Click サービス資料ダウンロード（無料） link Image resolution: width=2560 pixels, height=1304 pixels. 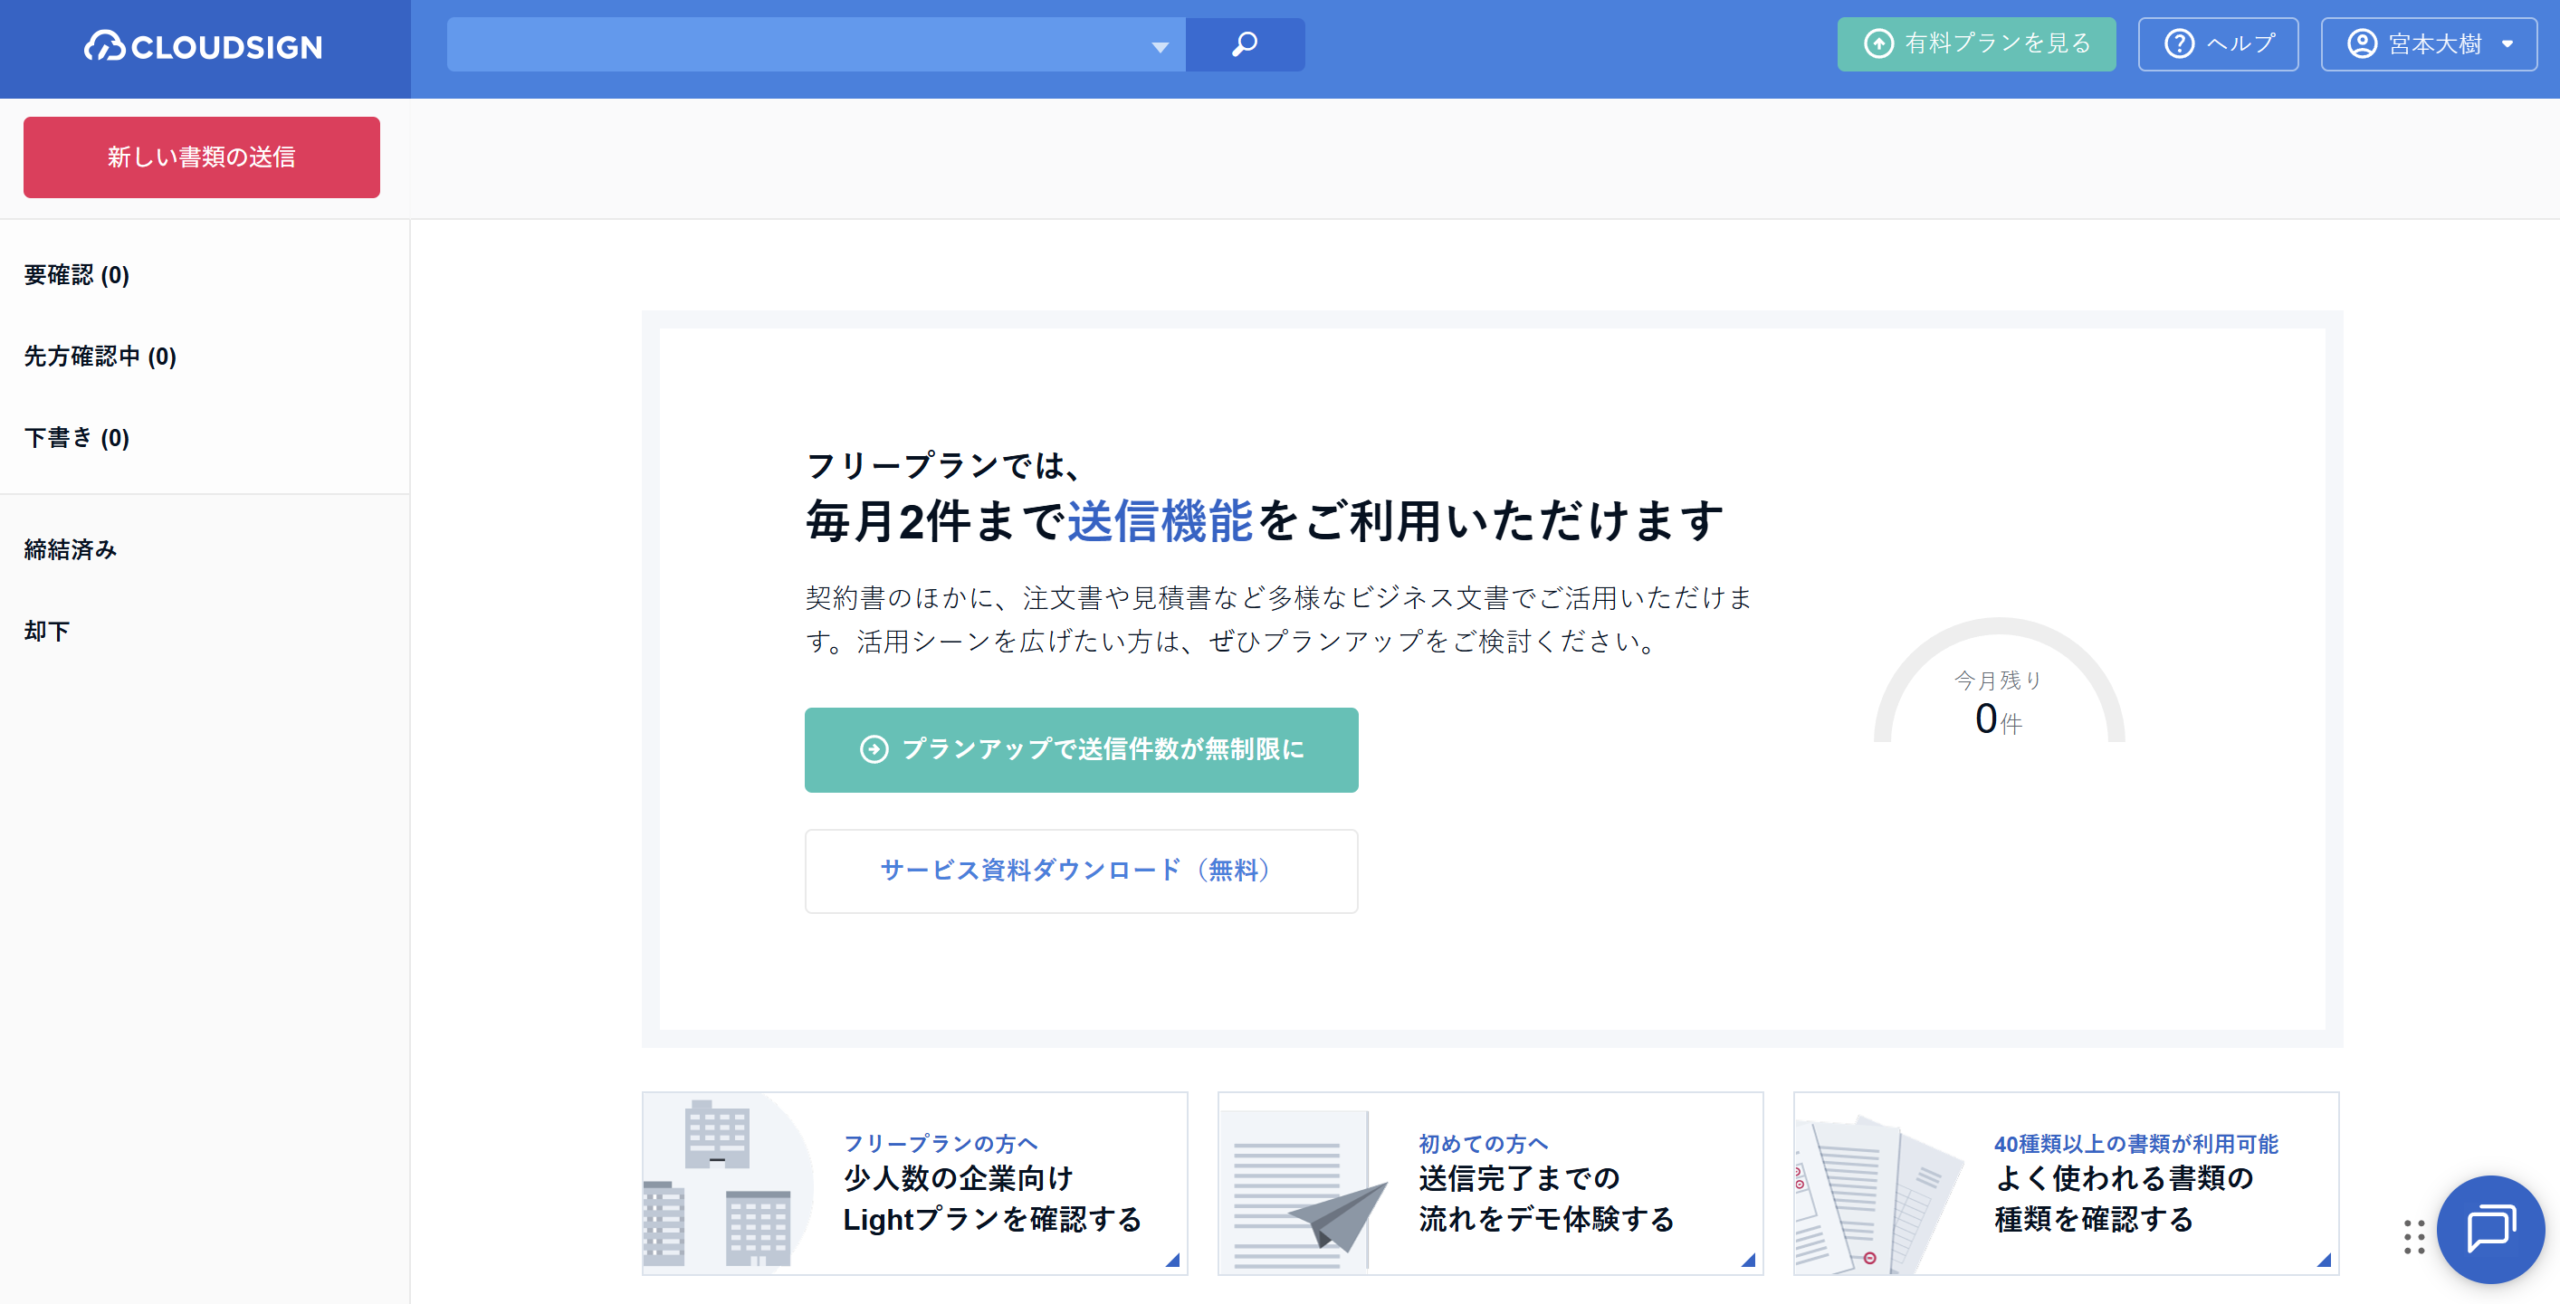1081,870
